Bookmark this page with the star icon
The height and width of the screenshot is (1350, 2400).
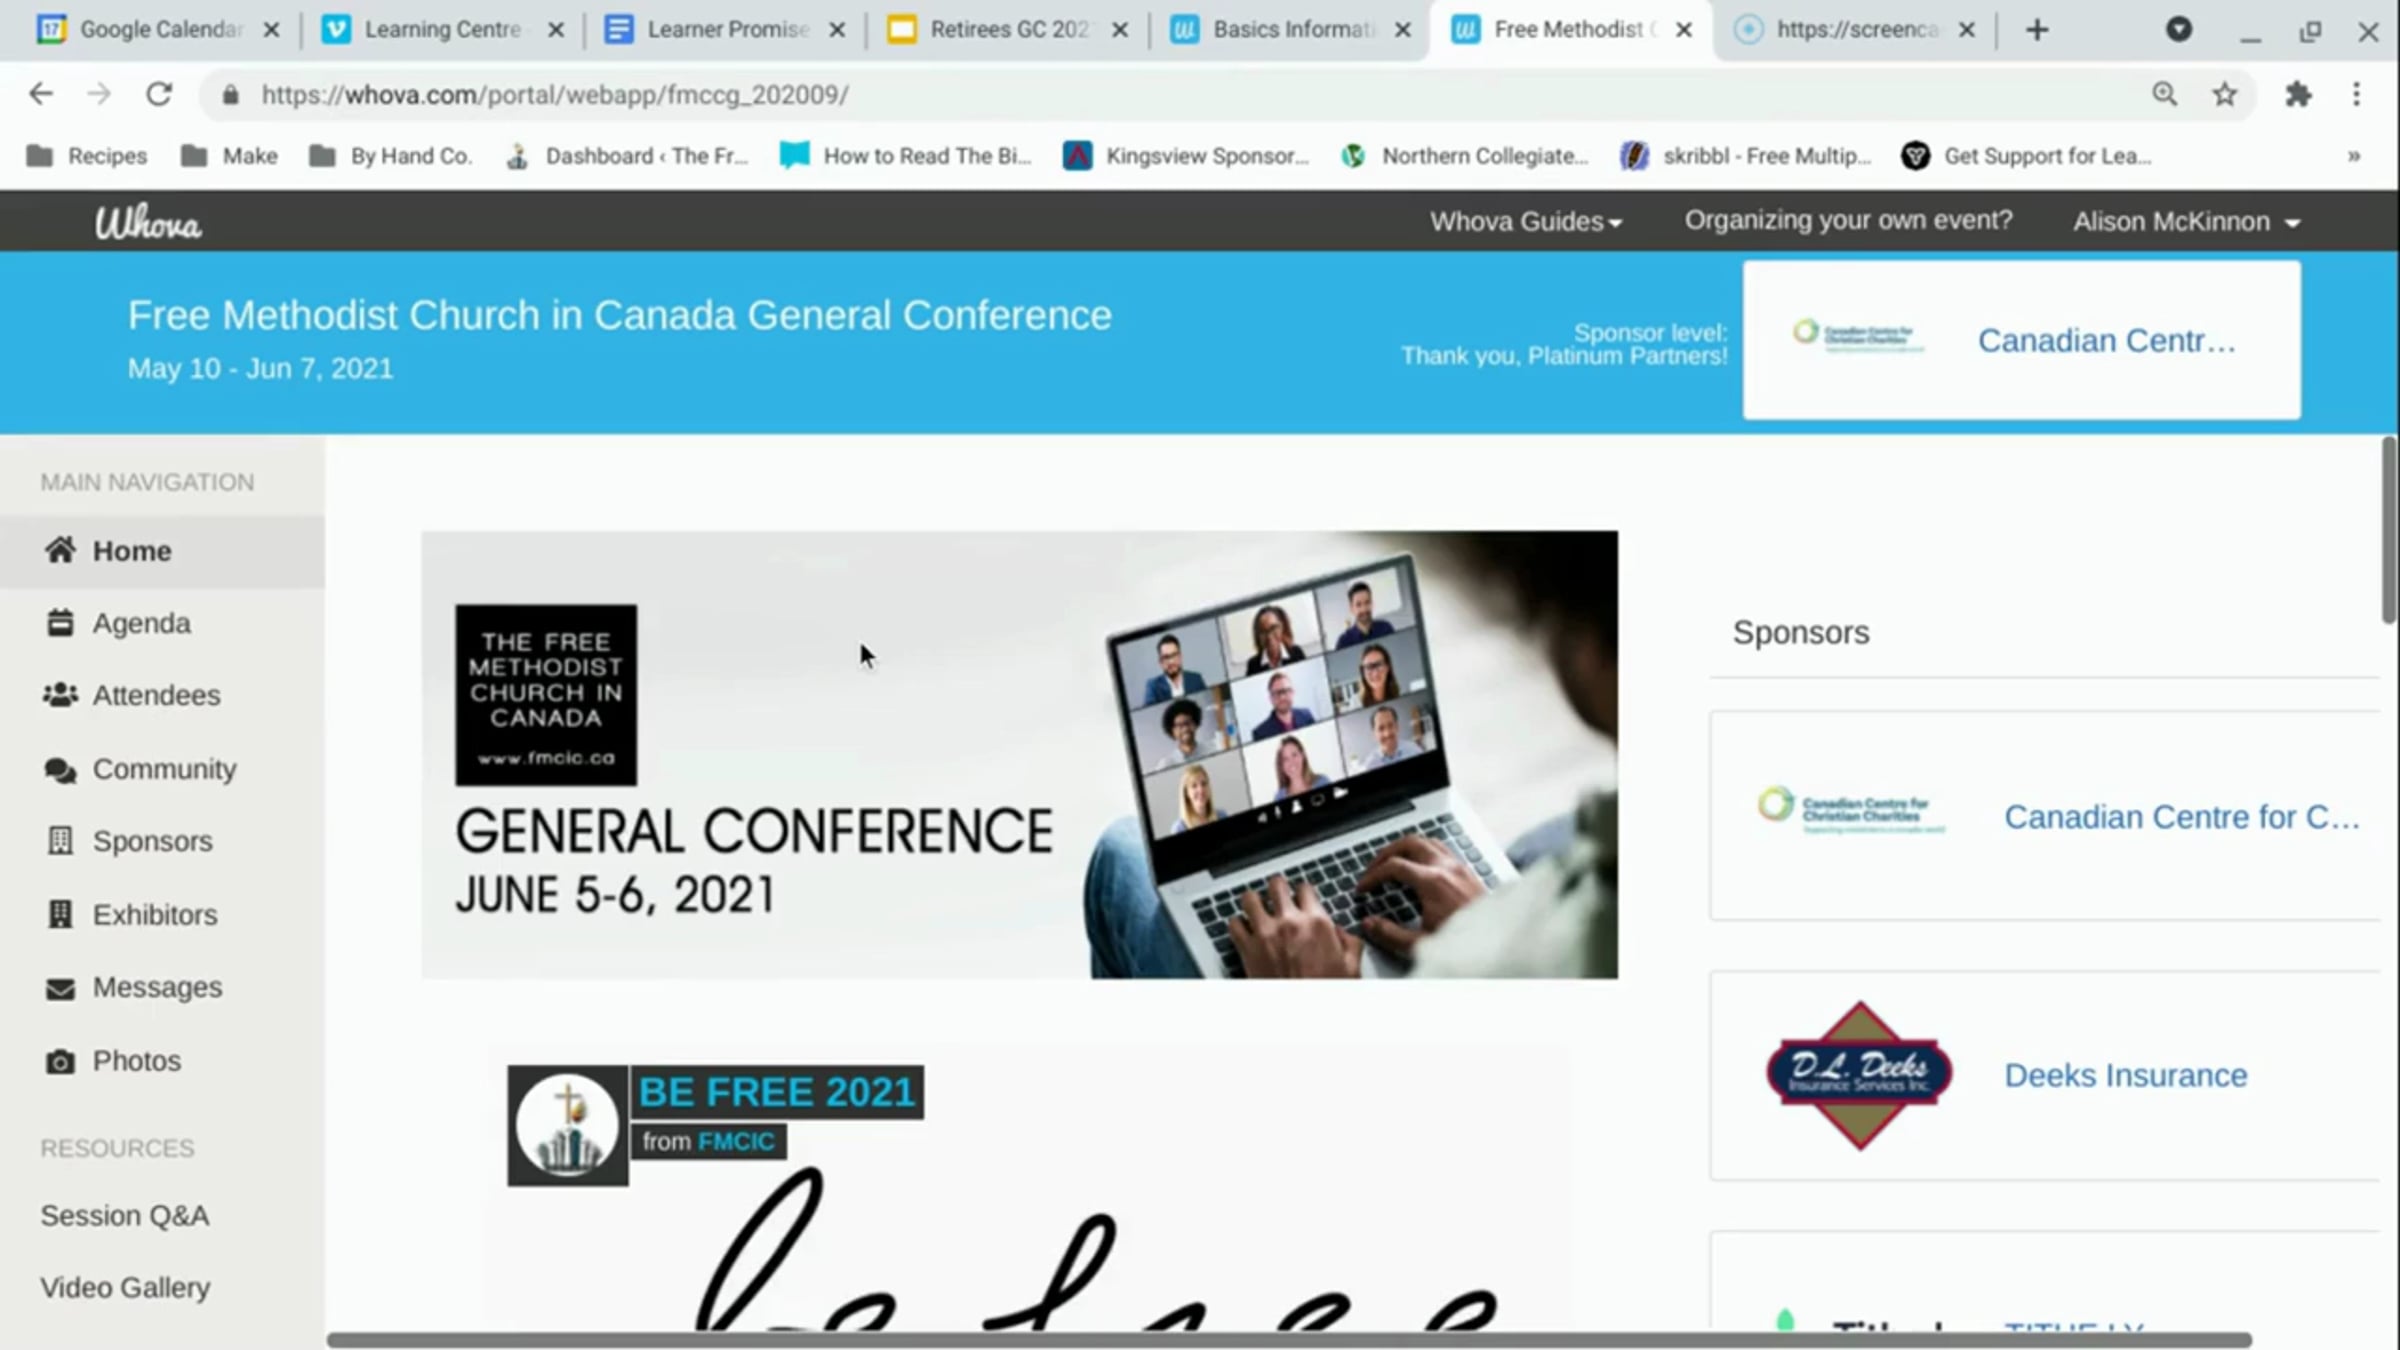pyautogui.click(x=2224, y=95)
